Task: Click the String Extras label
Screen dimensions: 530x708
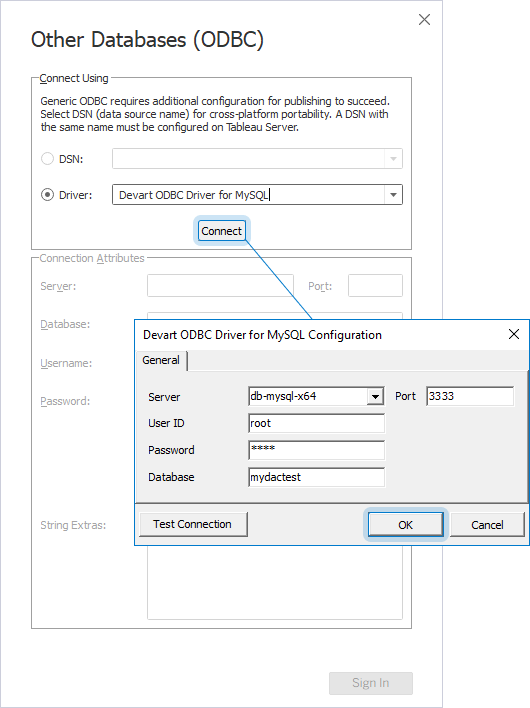Action: point(73,525)
